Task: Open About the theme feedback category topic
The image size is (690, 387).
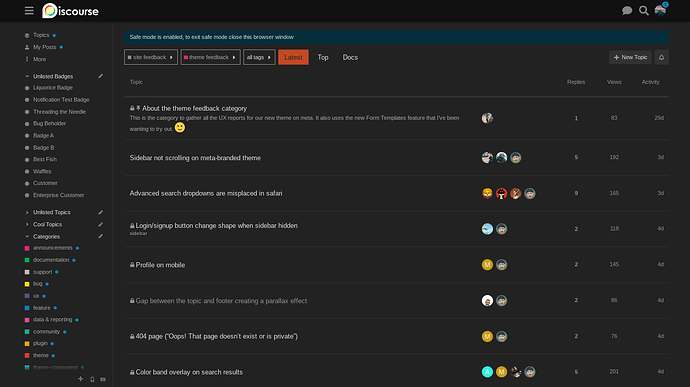Action: click(x=195, y=108)
